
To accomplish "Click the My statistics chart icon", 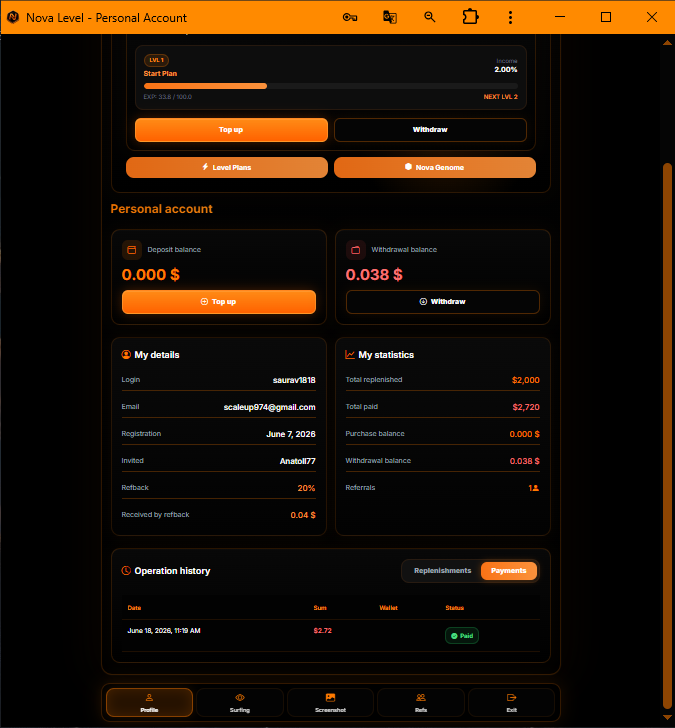I will (x=350, y=354).
